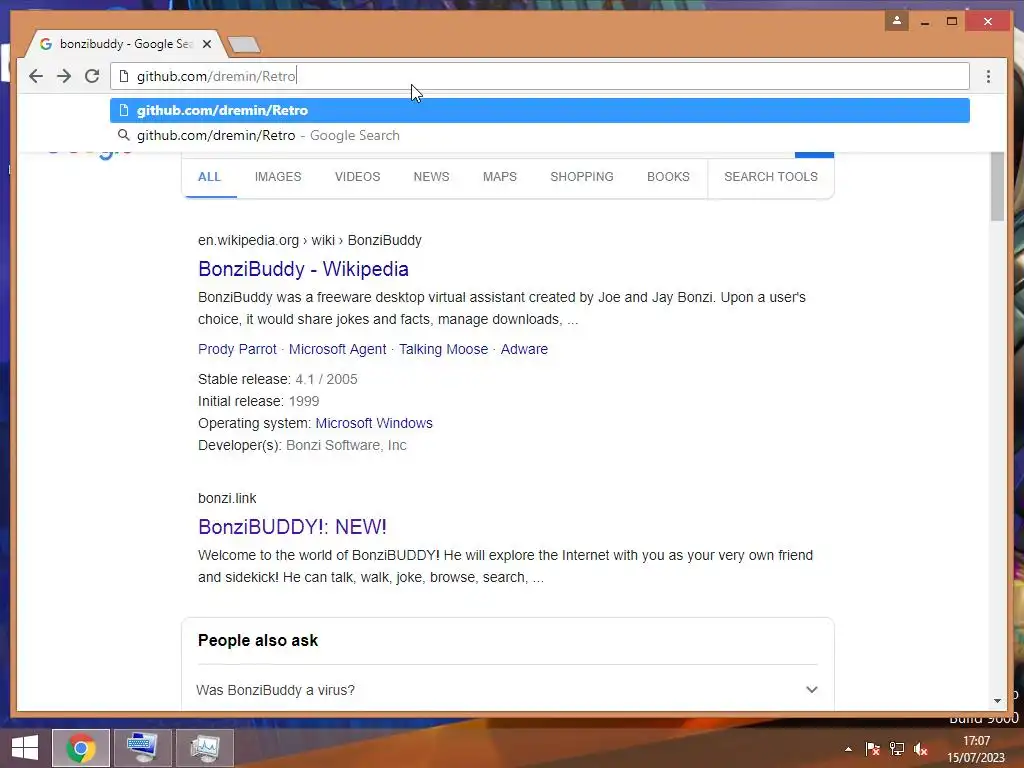This screenshot has height=768, width=1024.
Task: Click the search suggestion magnifier icon
Action: [x=123, y=135]
